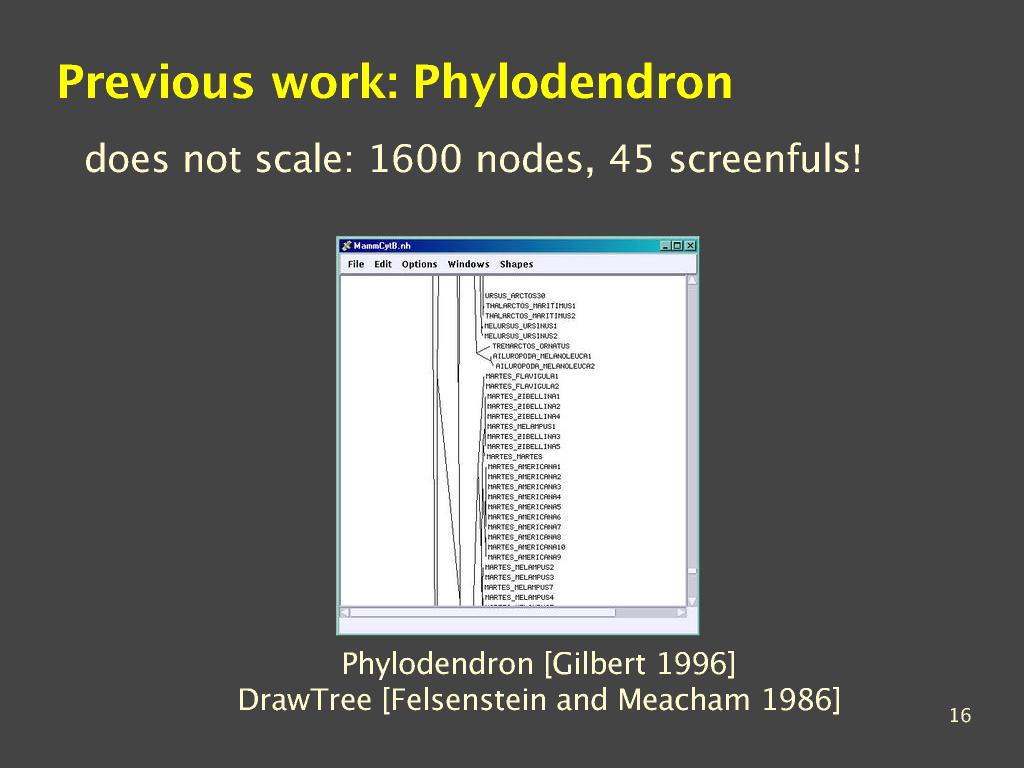Screen dimensions: 1024x768
Task: Select the MARTES_MARTES leaf label
Action: coord(514,457)
